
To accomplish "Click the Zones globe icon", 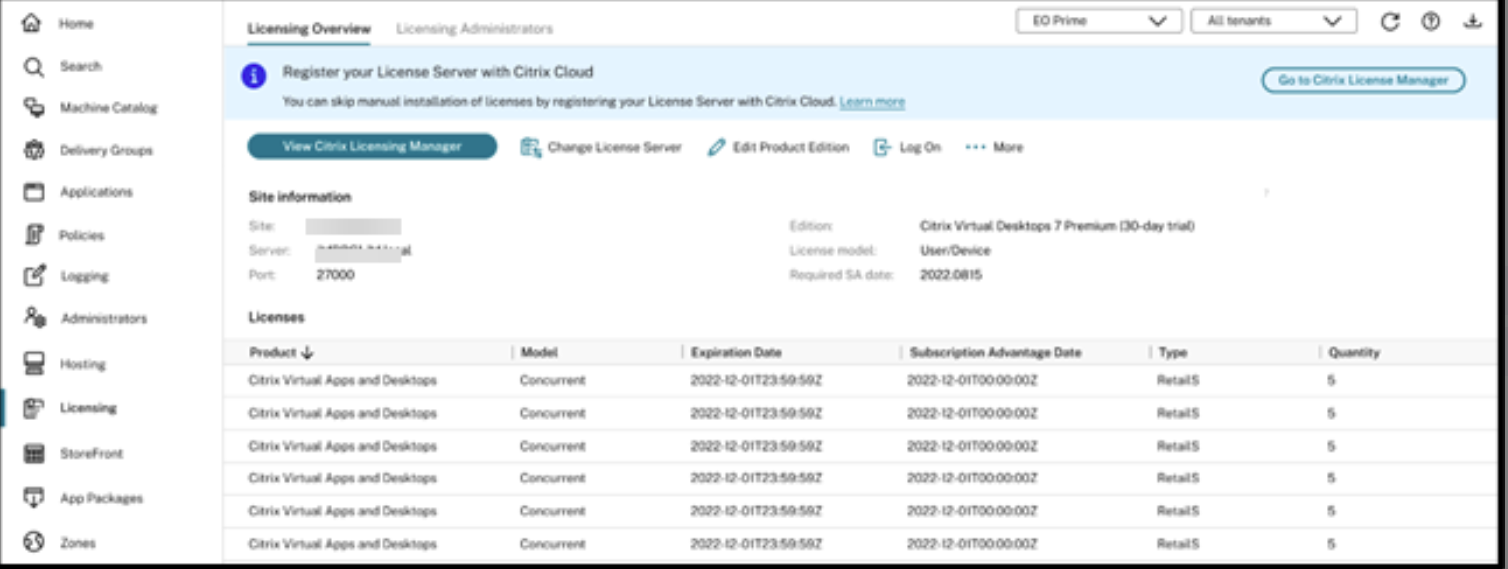I will coord(34,542).
